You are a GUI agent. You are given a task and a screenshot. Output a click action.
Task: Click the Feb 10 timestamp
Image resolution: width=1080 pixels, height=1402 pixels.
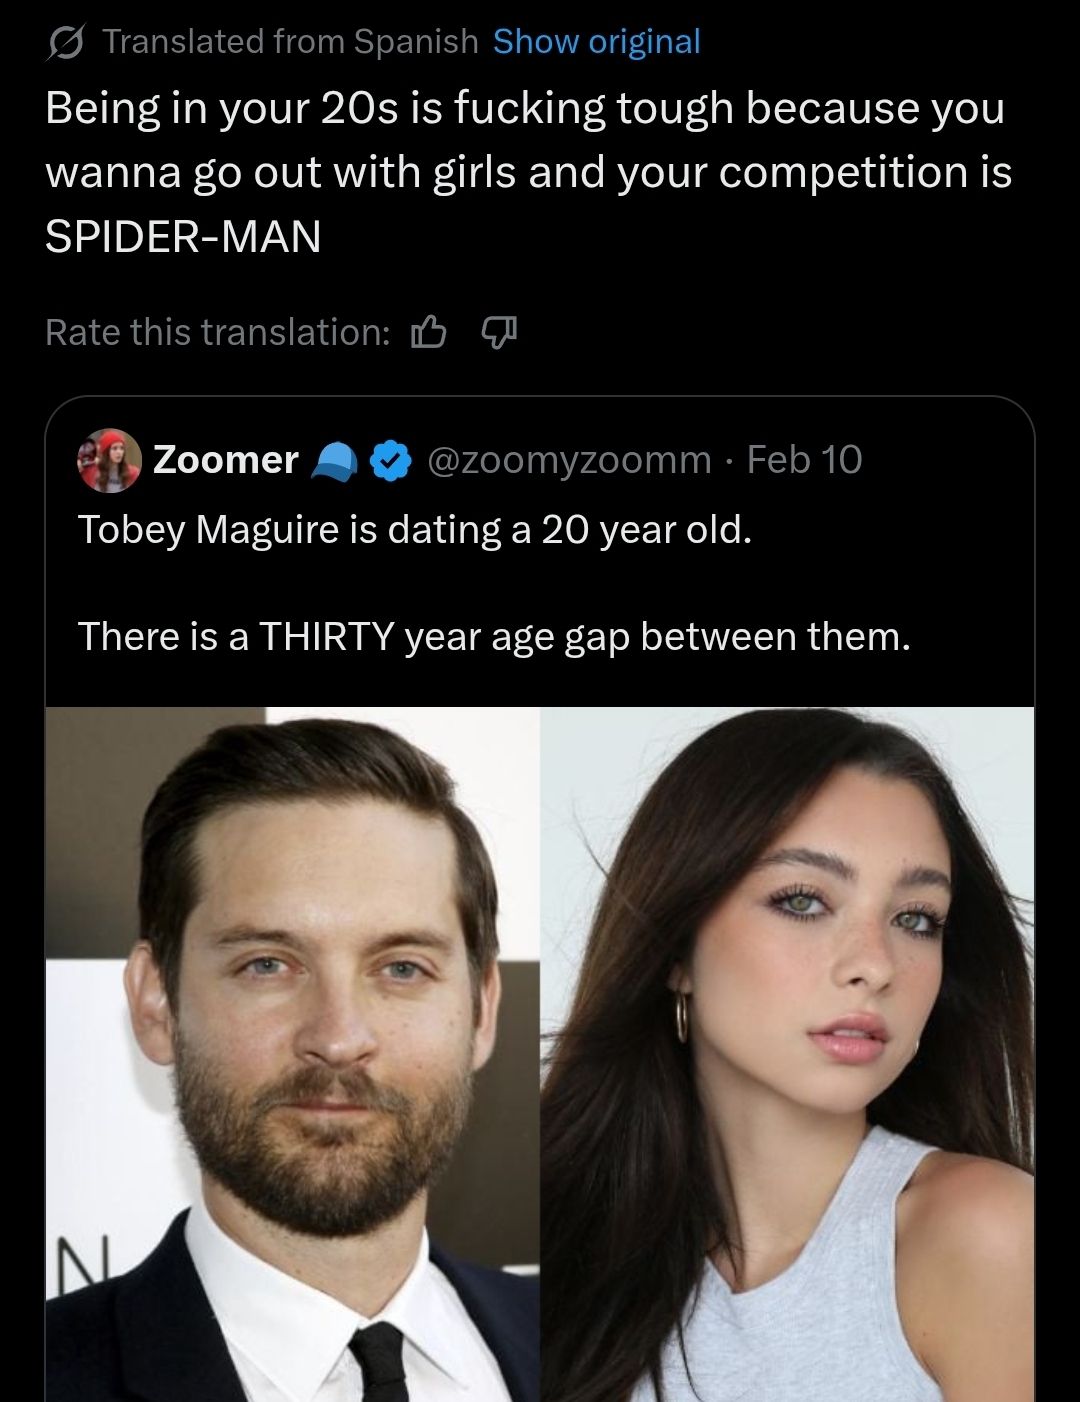click(804, 460)
